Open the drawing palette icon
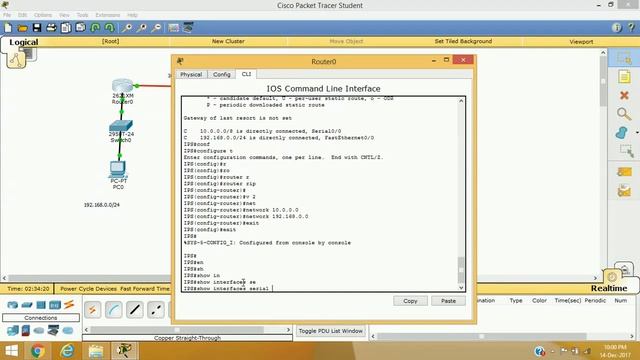The height and width of the screenshot is (360, 640). click(173, 28)
